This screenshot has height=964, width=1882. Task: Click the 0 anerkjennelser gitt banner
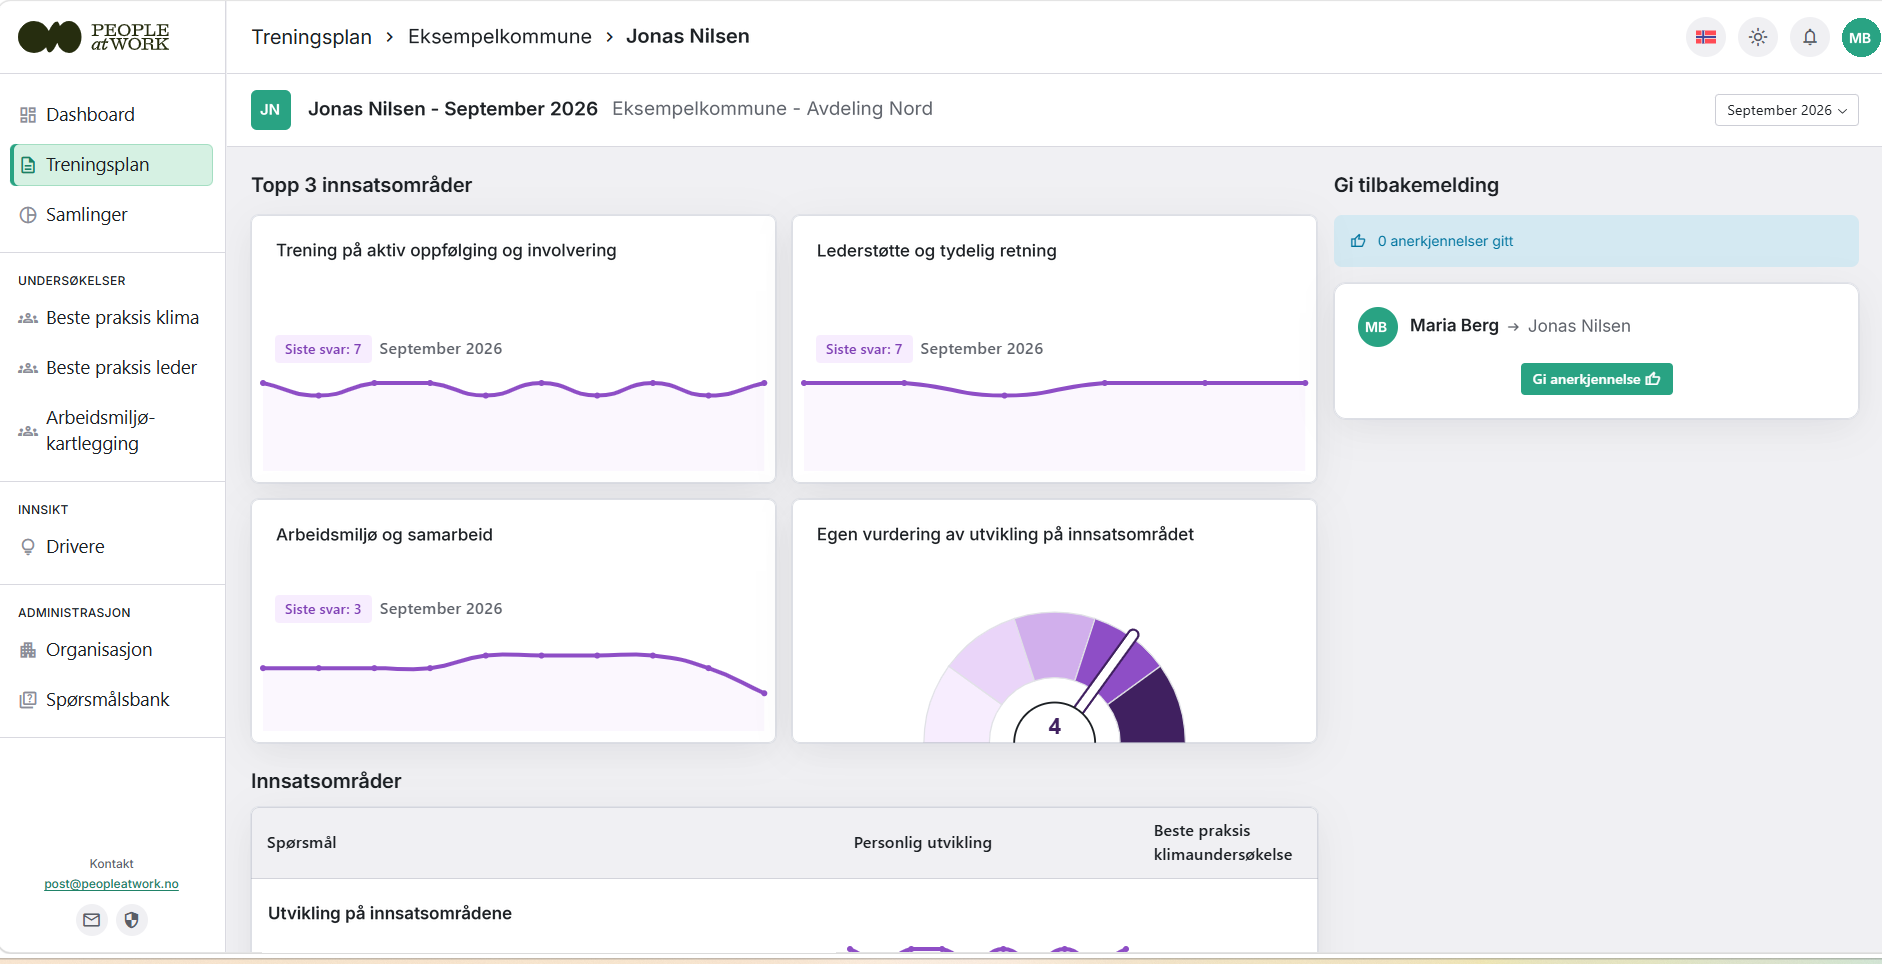[x=1596, y=241]
